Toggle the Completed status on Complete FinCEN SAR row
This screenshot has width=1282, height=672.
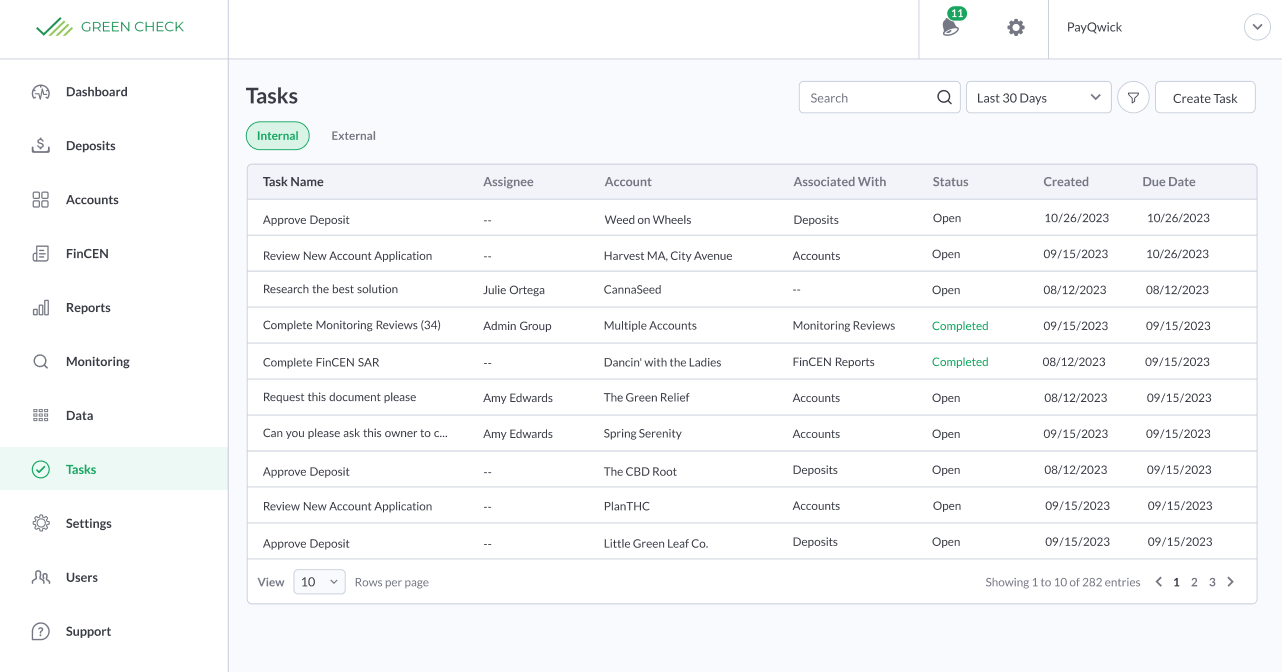[959, 361]
